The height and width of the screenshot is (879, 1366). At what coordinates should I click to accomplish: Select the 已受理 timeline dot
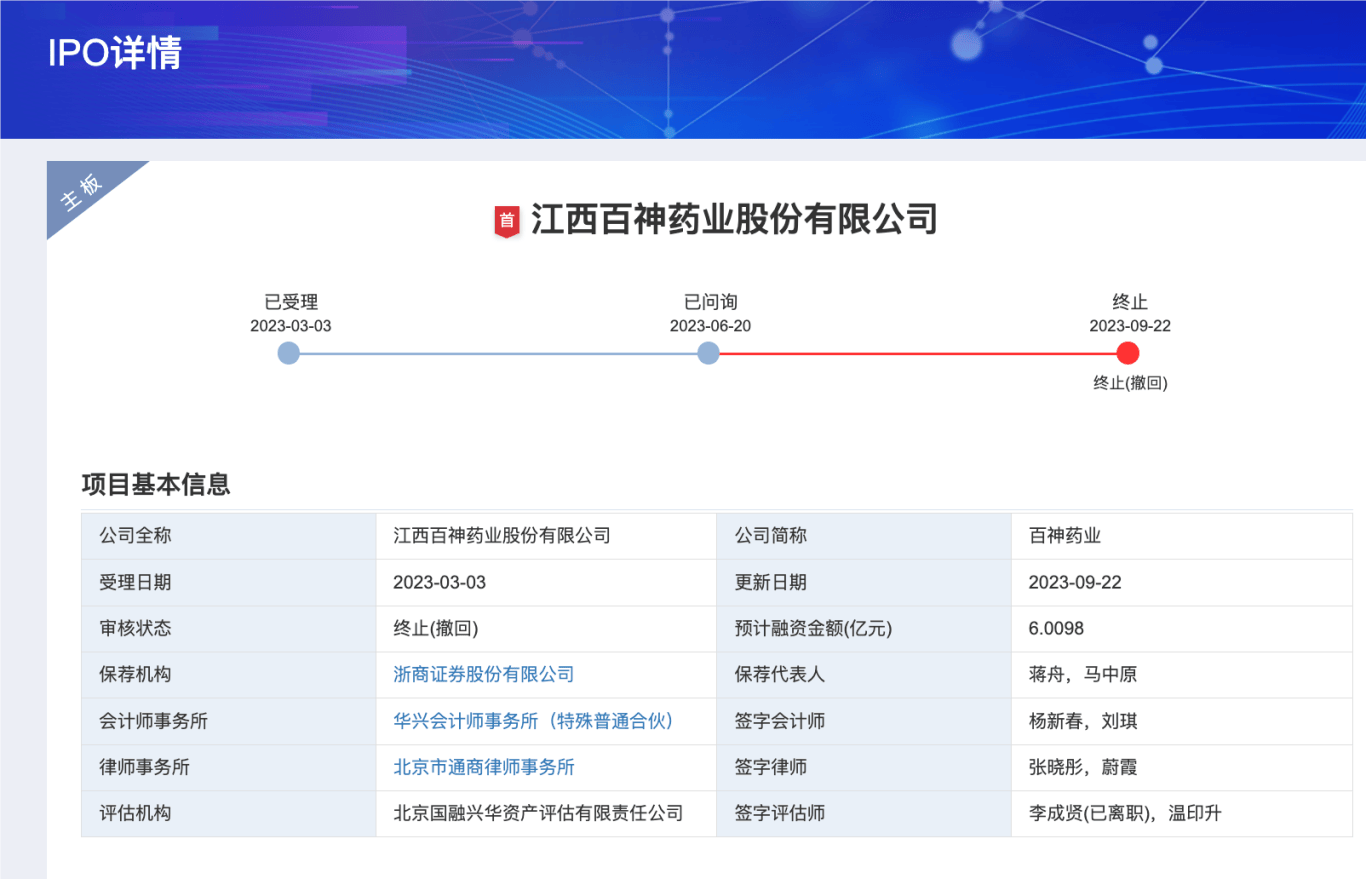[289, 353]
